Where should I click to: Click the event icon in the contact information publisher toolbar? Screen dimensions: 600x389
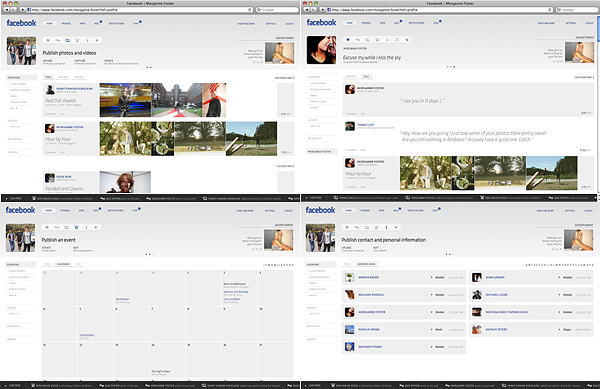(376, 227)
